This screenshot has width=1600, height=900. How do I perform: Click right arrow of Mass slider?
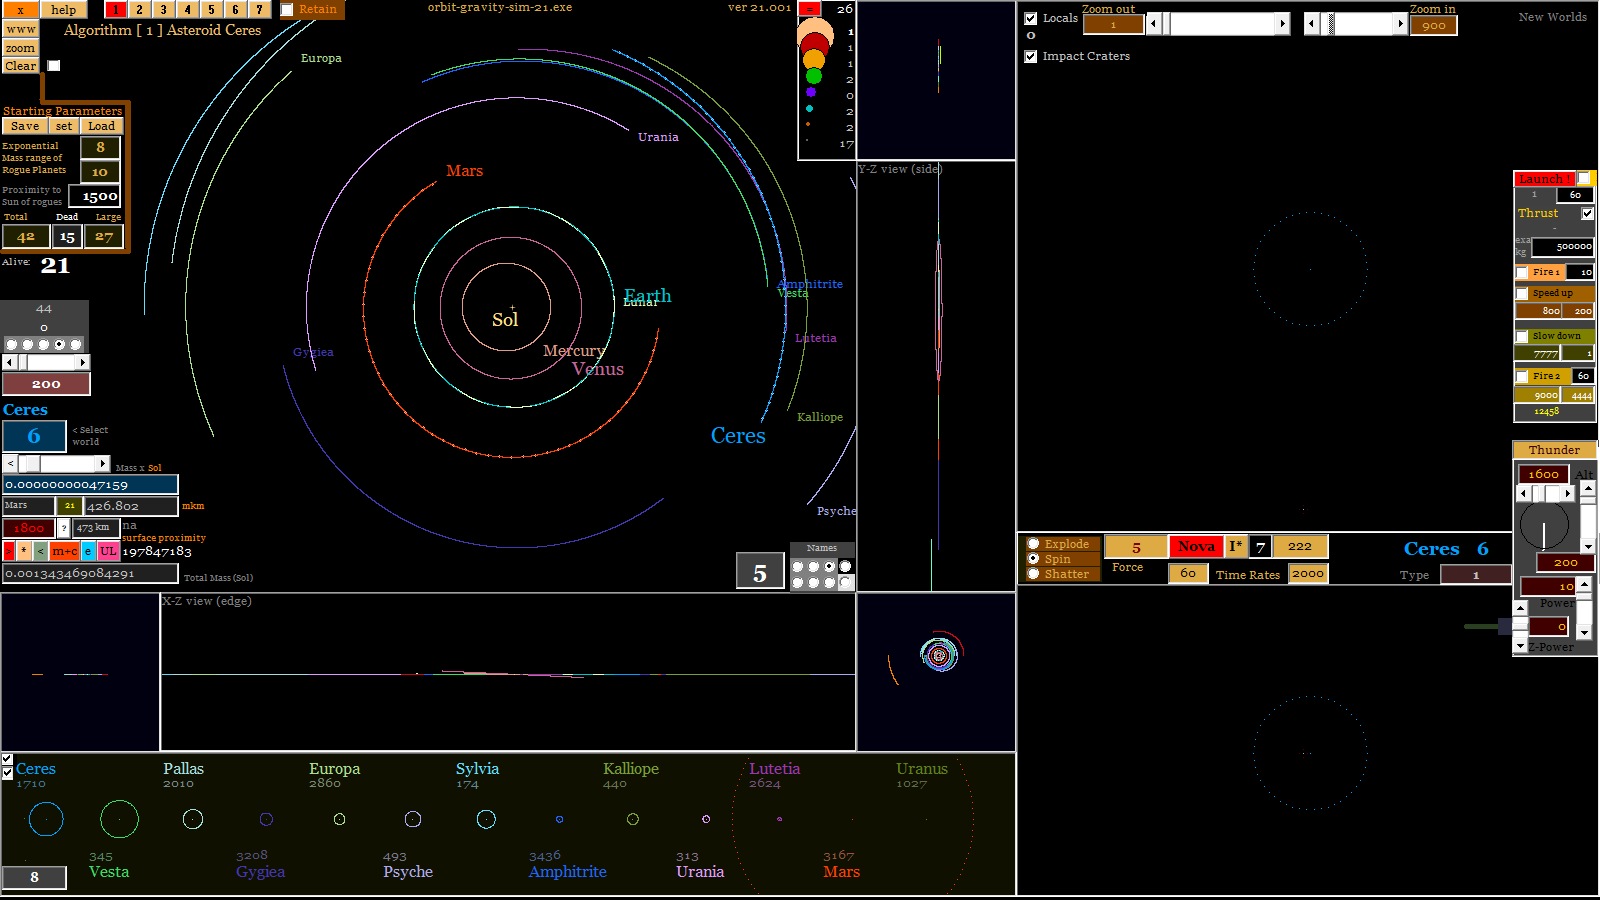[102, 464]
